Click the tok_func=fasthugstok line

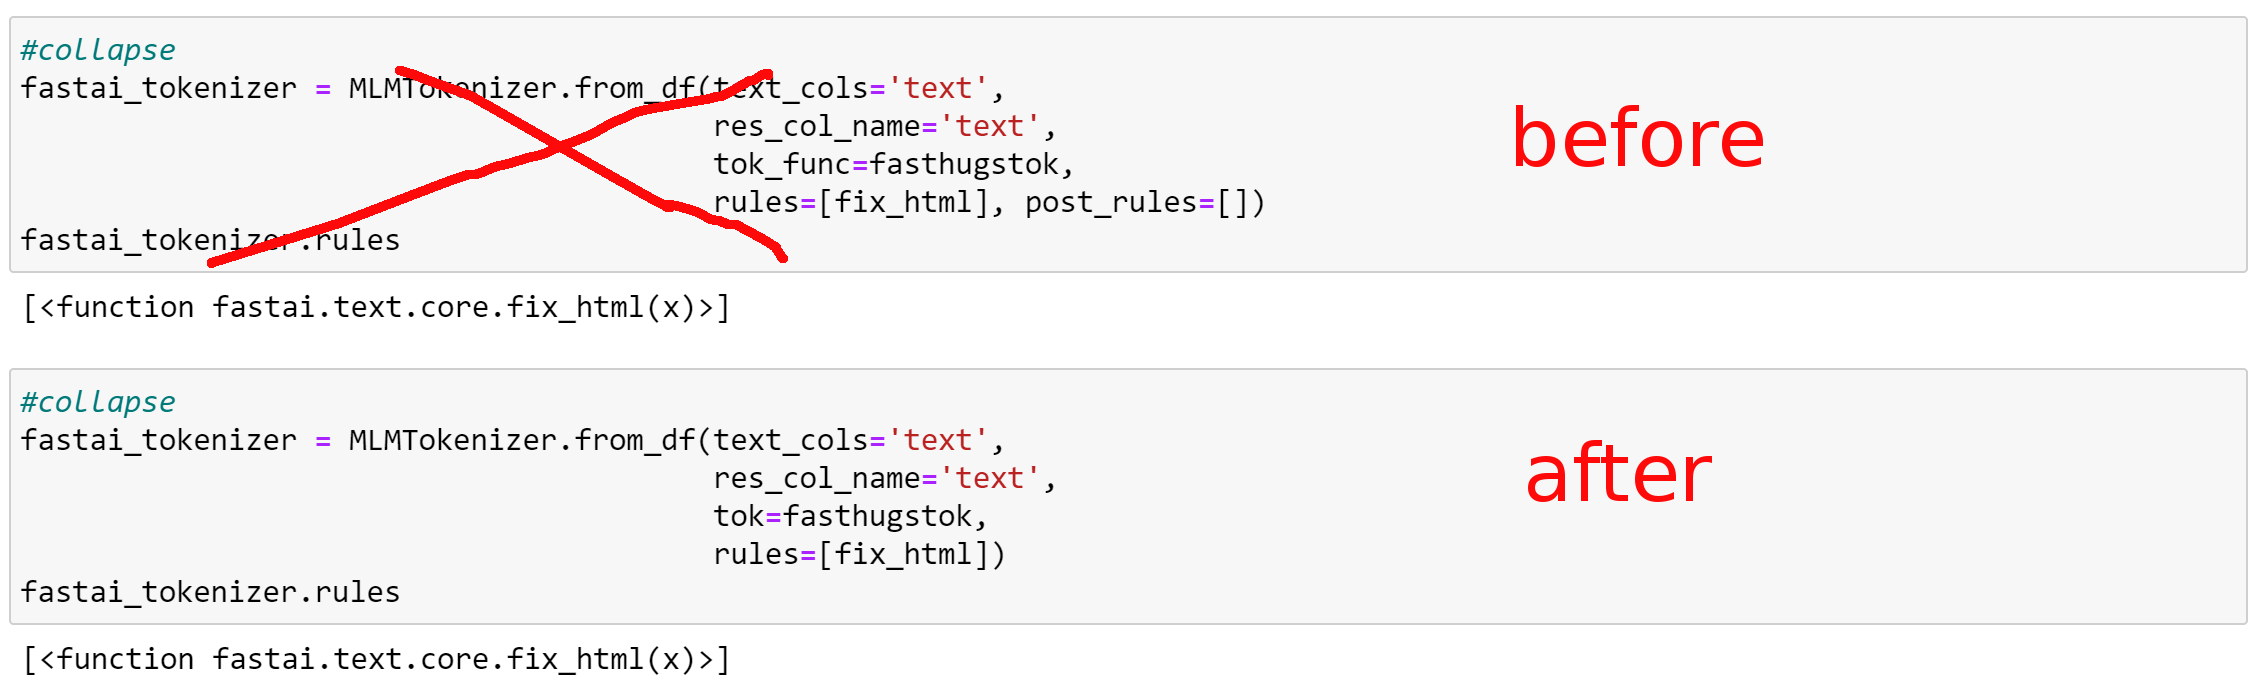tap(892, 164)
